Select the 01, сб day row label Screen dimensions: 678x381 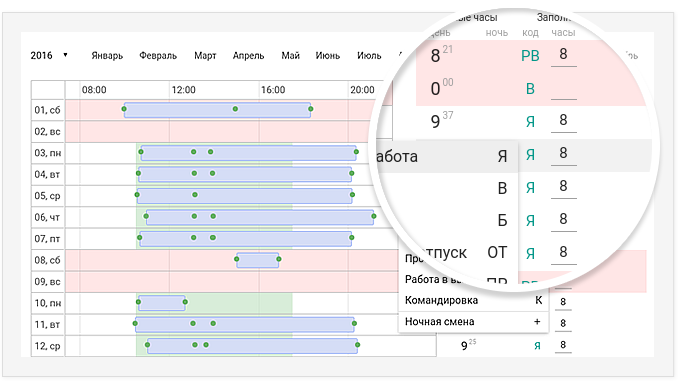click(48, 110)
